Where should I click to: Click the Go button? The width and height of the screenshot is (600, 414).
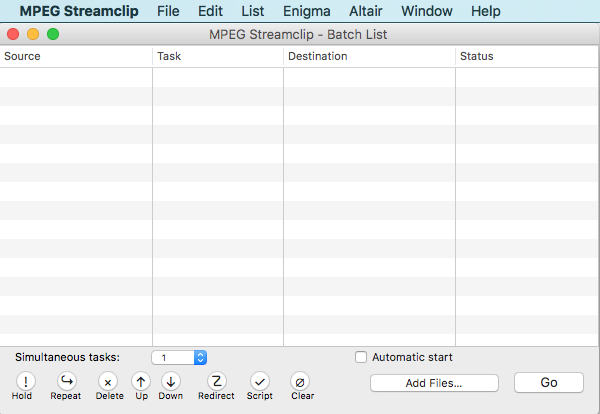[549, 383]
